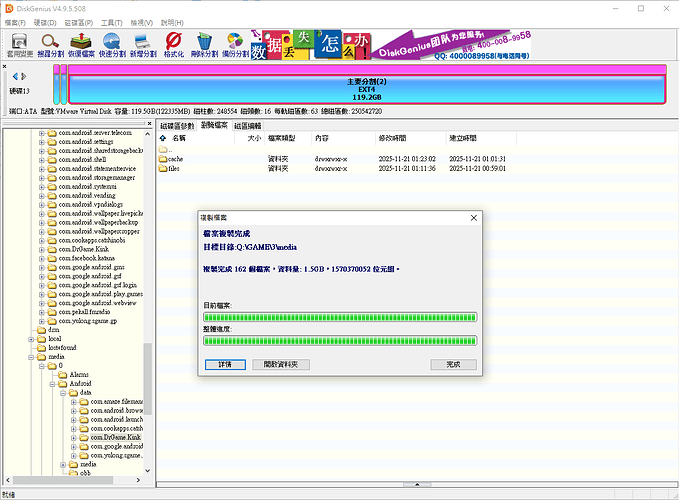Sort file list by 修改時間 column
This screenshot has height=500, width=679.
point(393,138)
